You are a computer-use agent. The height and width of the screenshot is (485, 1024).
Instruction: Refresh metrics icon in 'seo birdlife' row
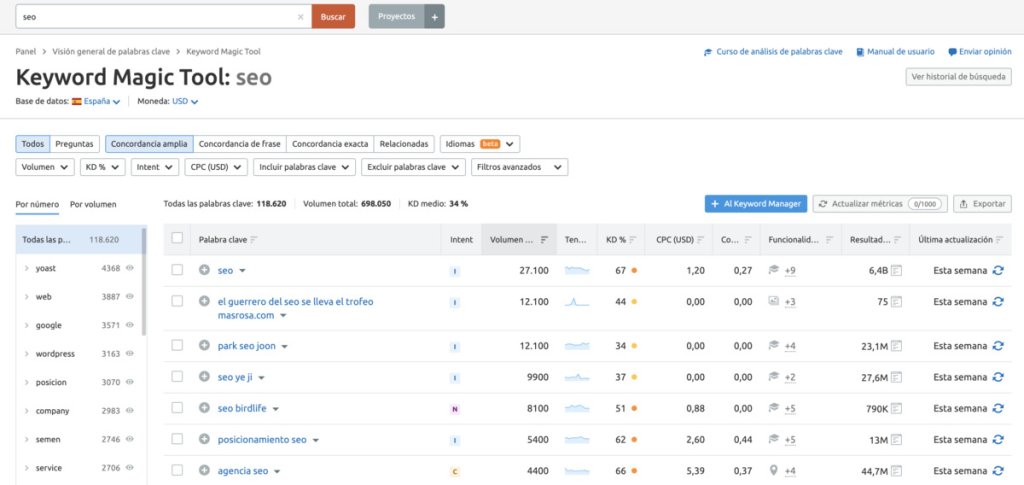pos(998,408)
